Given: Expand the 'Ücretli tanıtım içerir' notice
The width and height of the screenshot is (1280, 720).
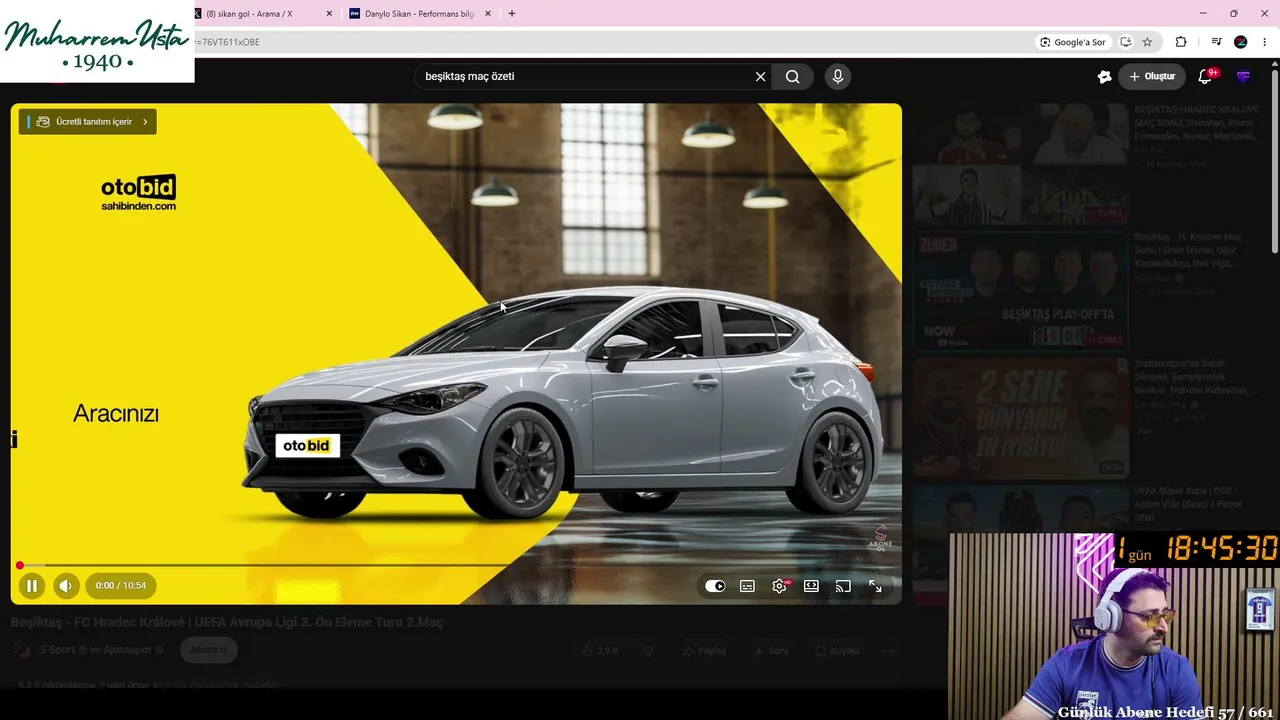Looking at the screenshot, I should tap(88, 122).
